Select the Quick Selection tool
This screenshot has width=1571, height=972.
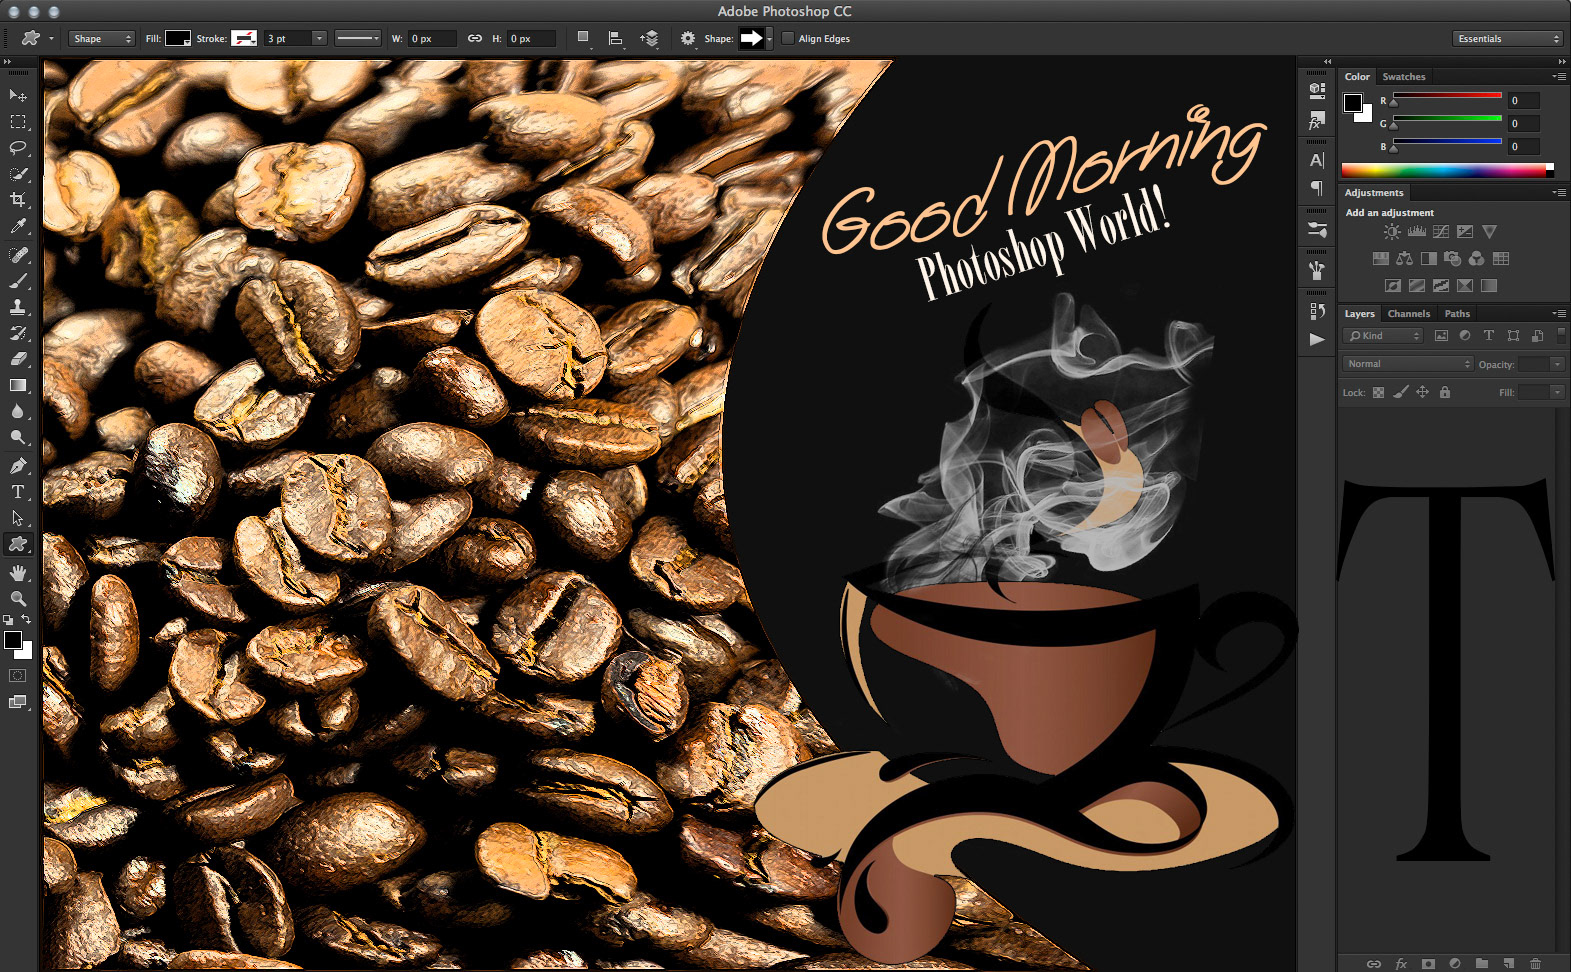click(17, 174)
